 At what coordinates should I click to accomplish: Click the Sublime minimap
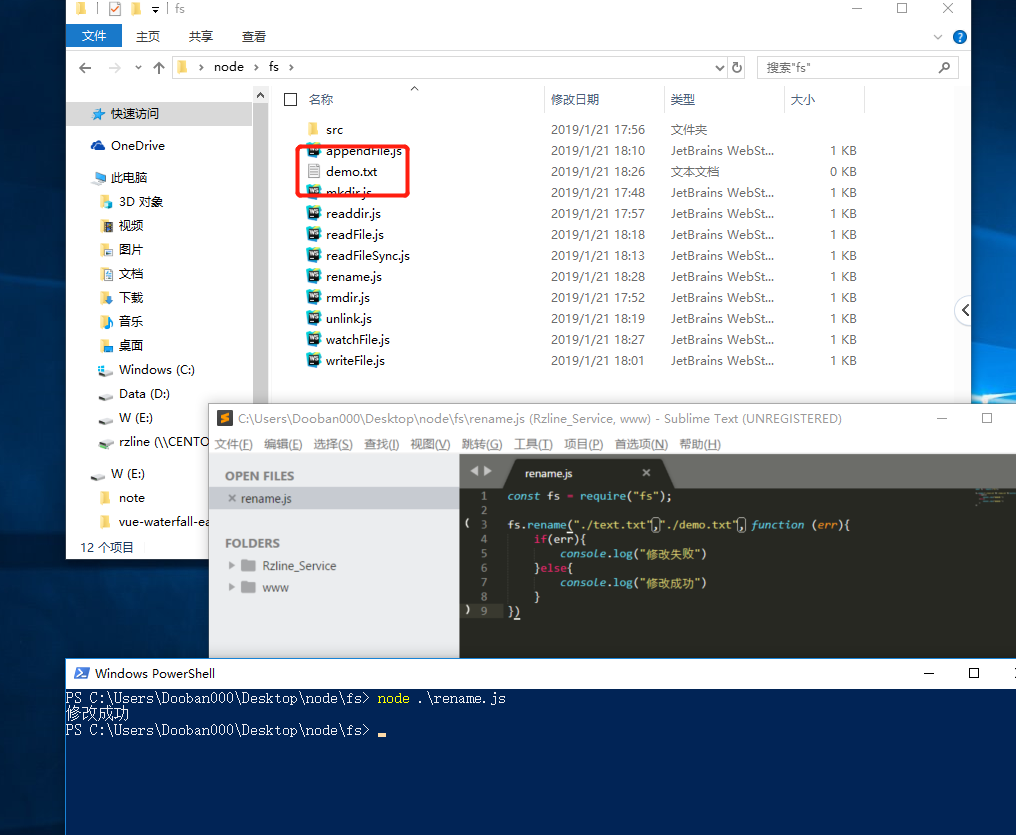coord(994,496)
